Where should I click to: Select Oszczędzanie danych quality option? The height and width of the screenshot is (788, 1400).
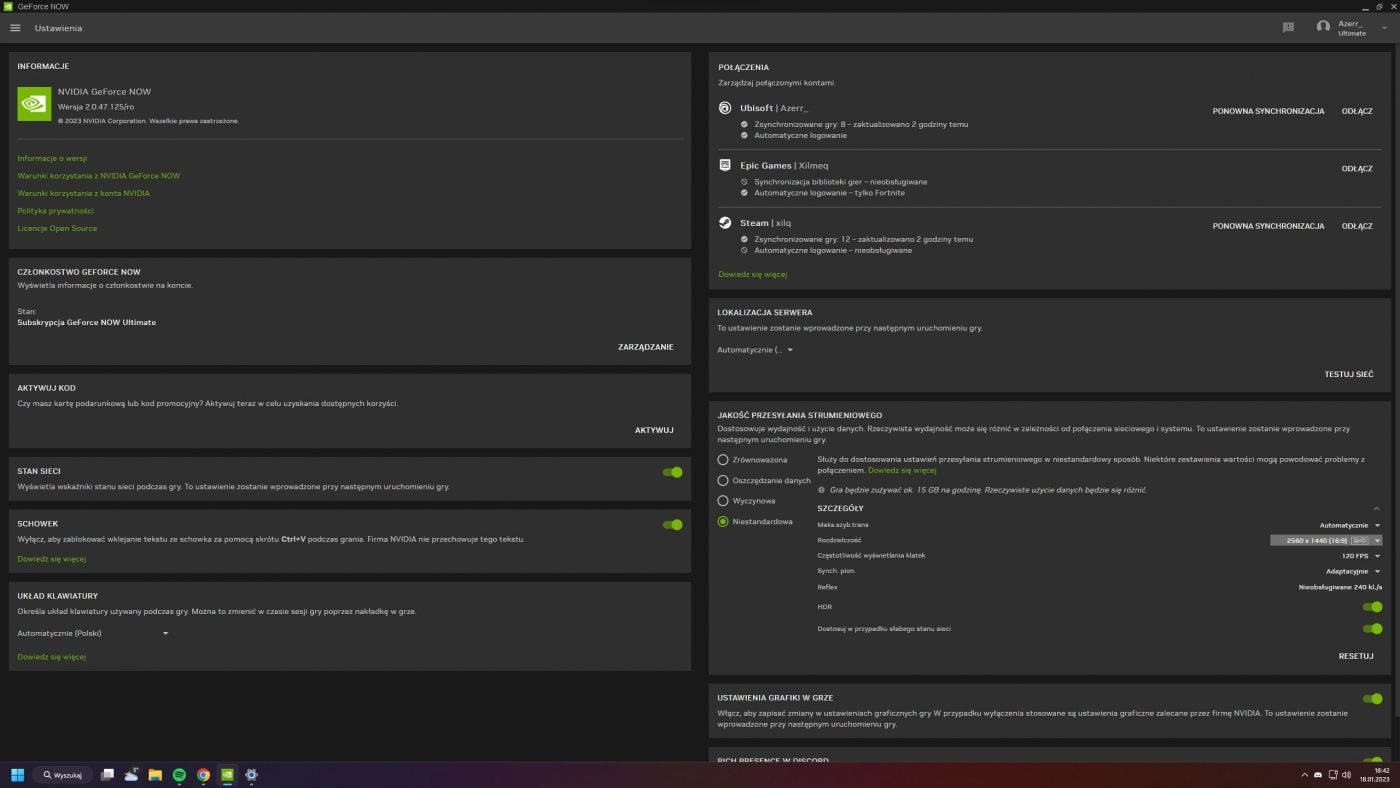[723, 481]
